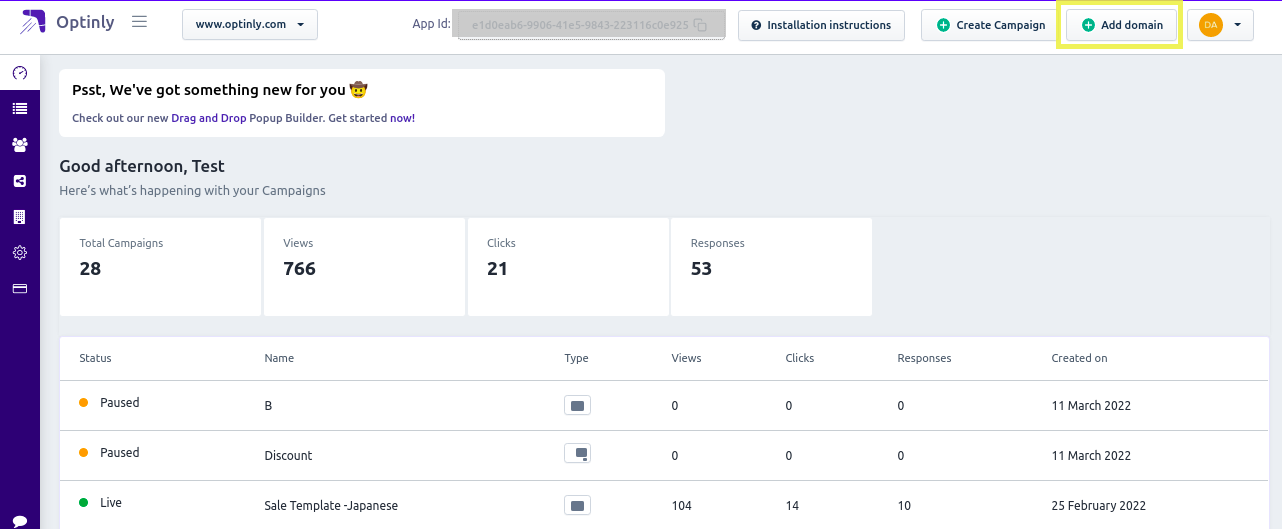Screen dimensions: 1282x529
Task: Expand the www.optinly.com domain dropdown
Action: click(x=250, y=25)
